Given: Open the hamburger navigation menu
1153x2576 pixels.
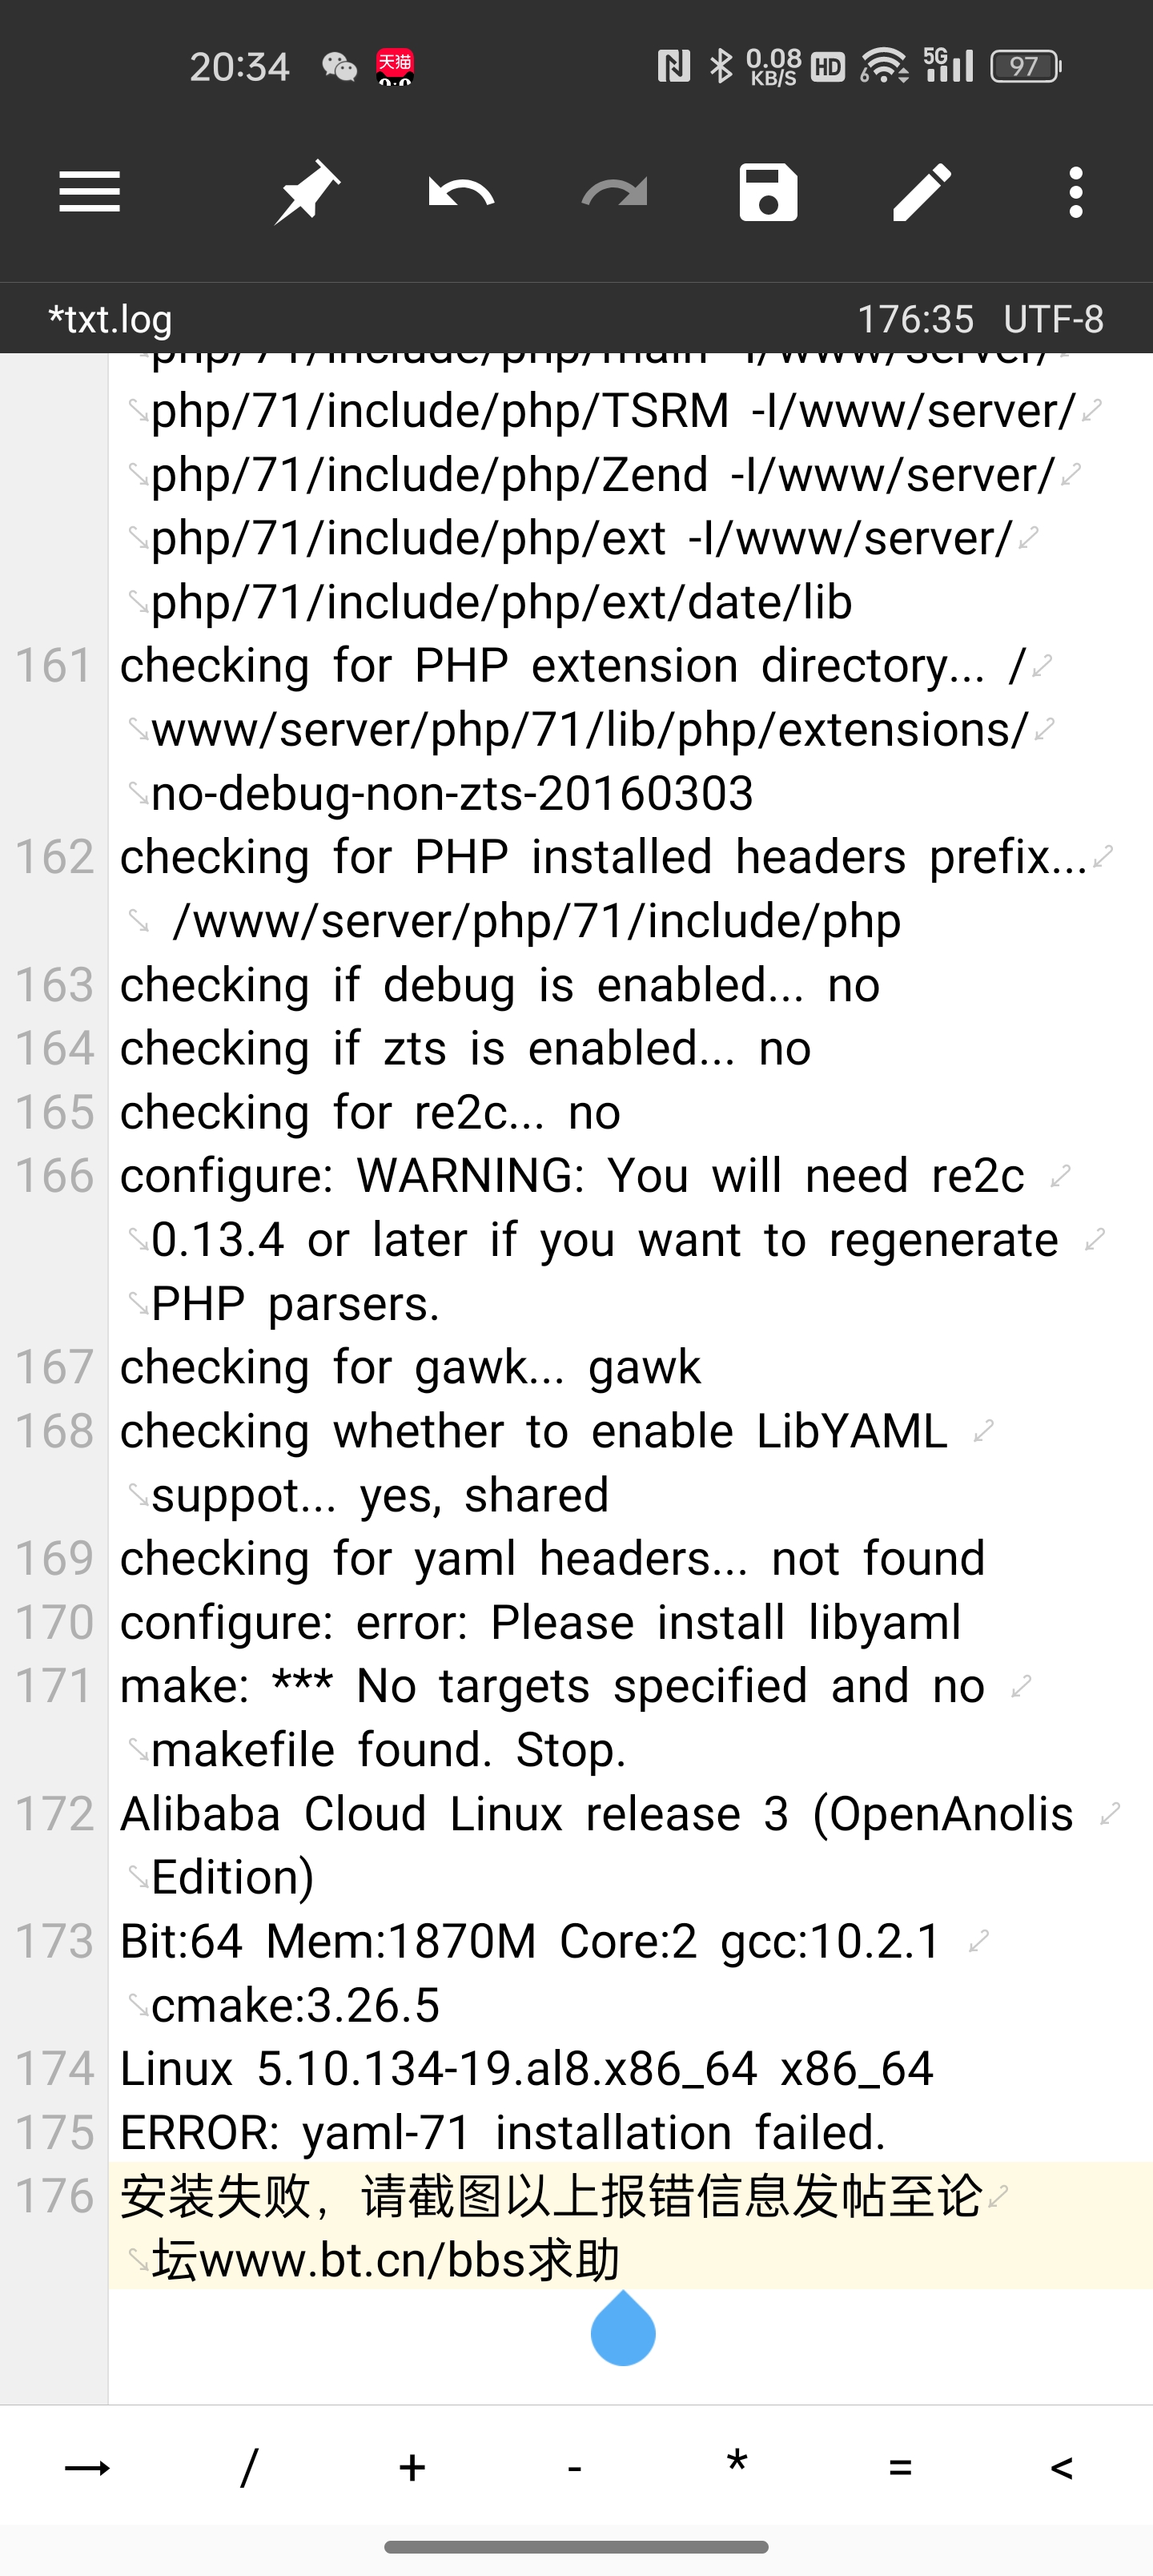Looking at the screenshot, I should pos(89,192).
